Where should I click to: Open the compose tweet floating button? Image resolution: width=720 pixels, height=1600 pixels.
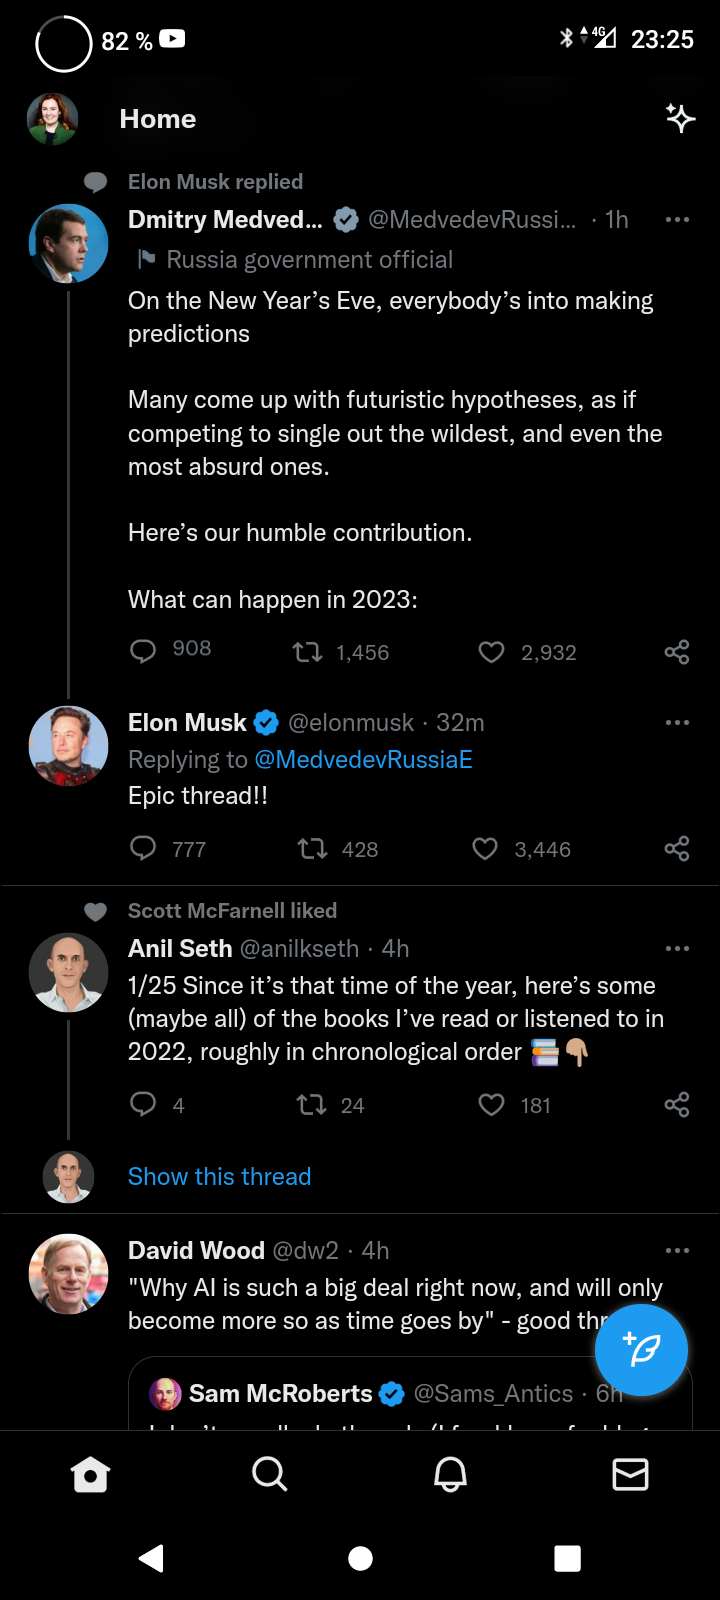(641, 1350)
